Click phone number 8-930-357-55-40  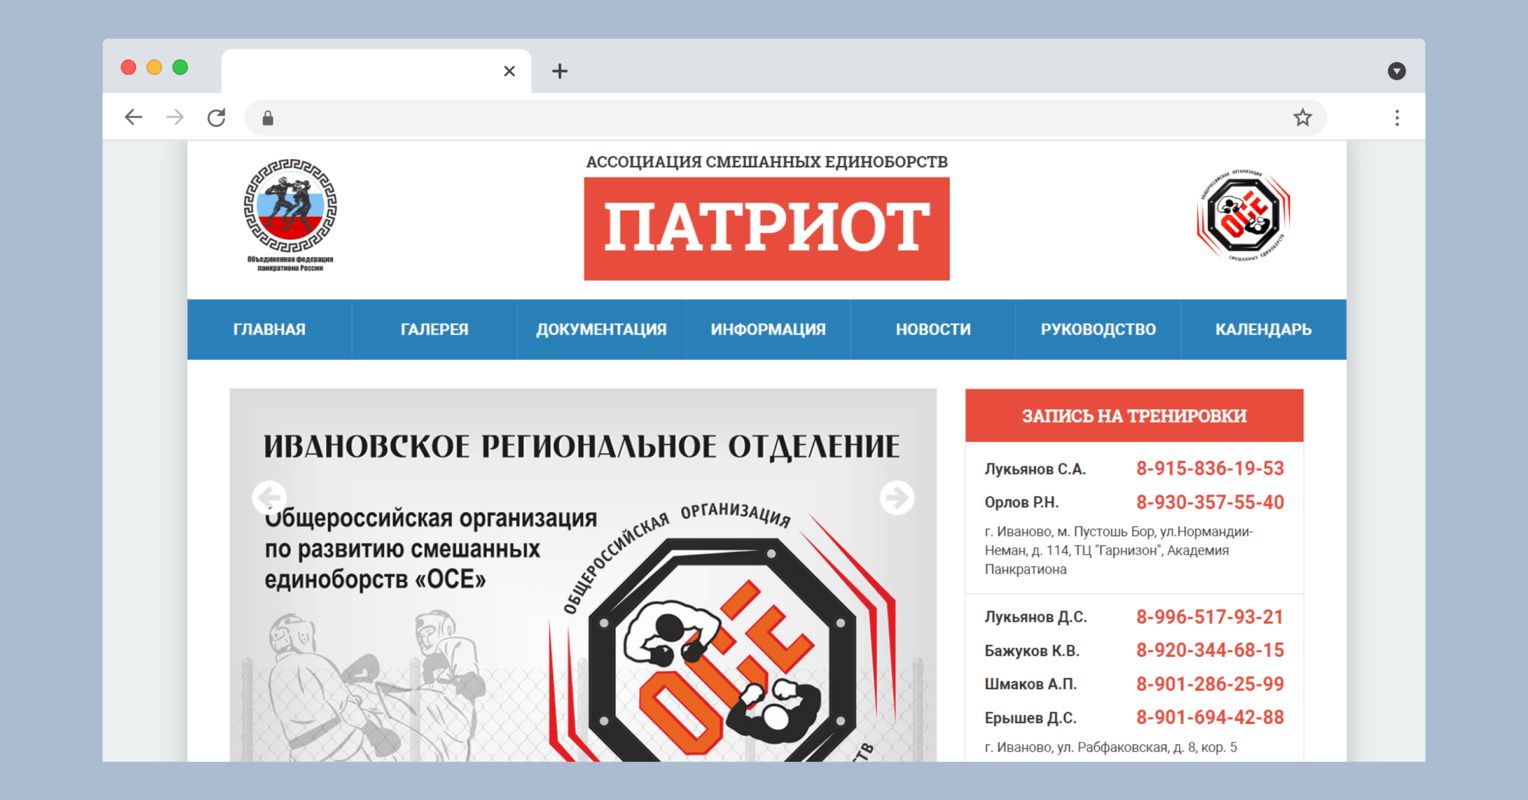(x=1210, y=502)
